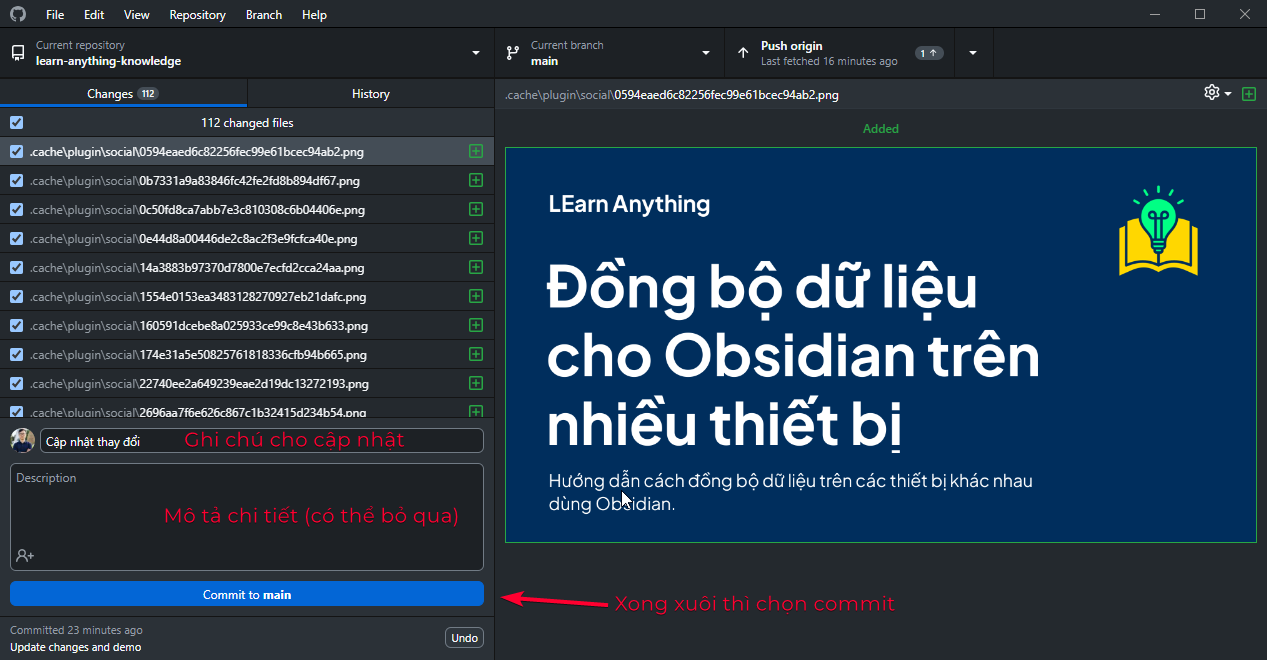This screenshot has height=660, width=1267.
Task: Click the upward arrow Push icon
Action: [x=743, y=53]
